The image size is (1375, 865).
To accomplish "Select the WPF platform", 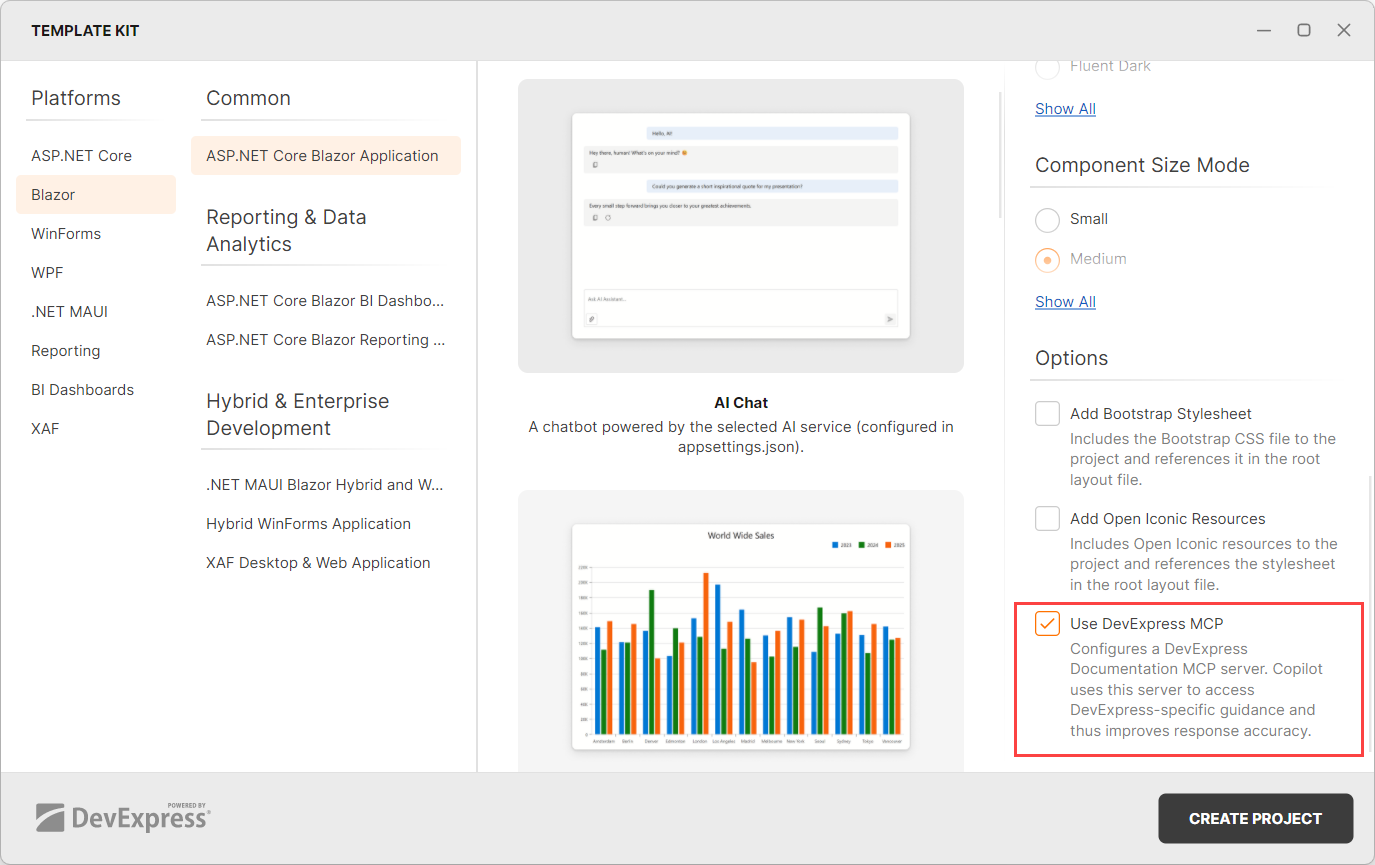I will pyautogui.click(x=46, y=272).
